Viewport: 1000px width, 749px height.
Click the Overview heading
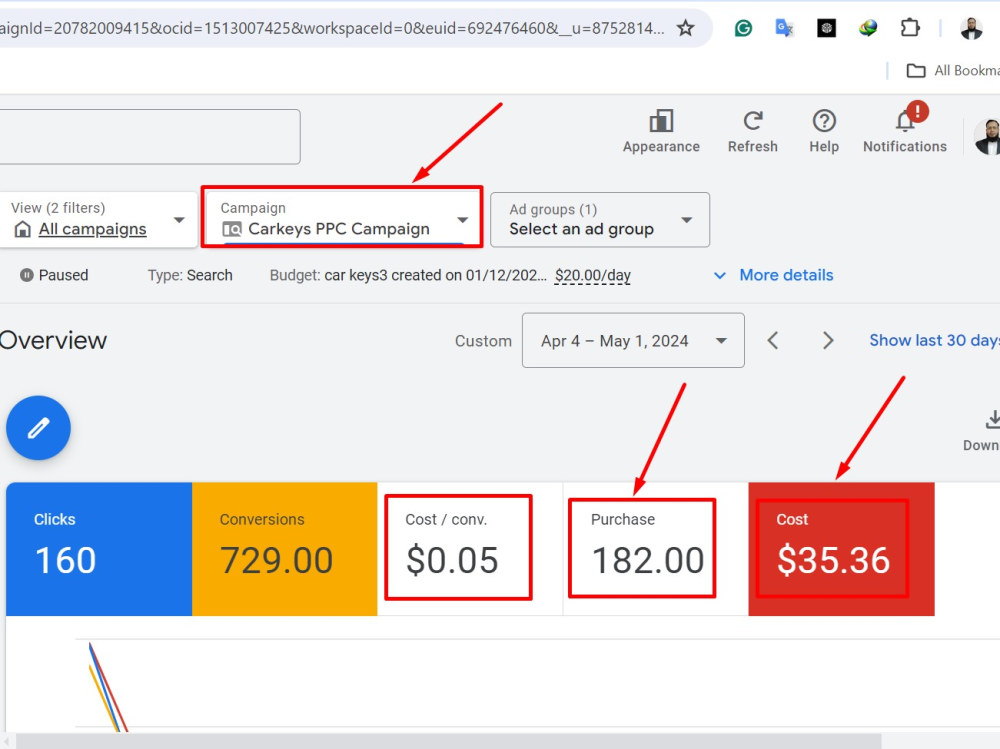[x=54, y=340]
